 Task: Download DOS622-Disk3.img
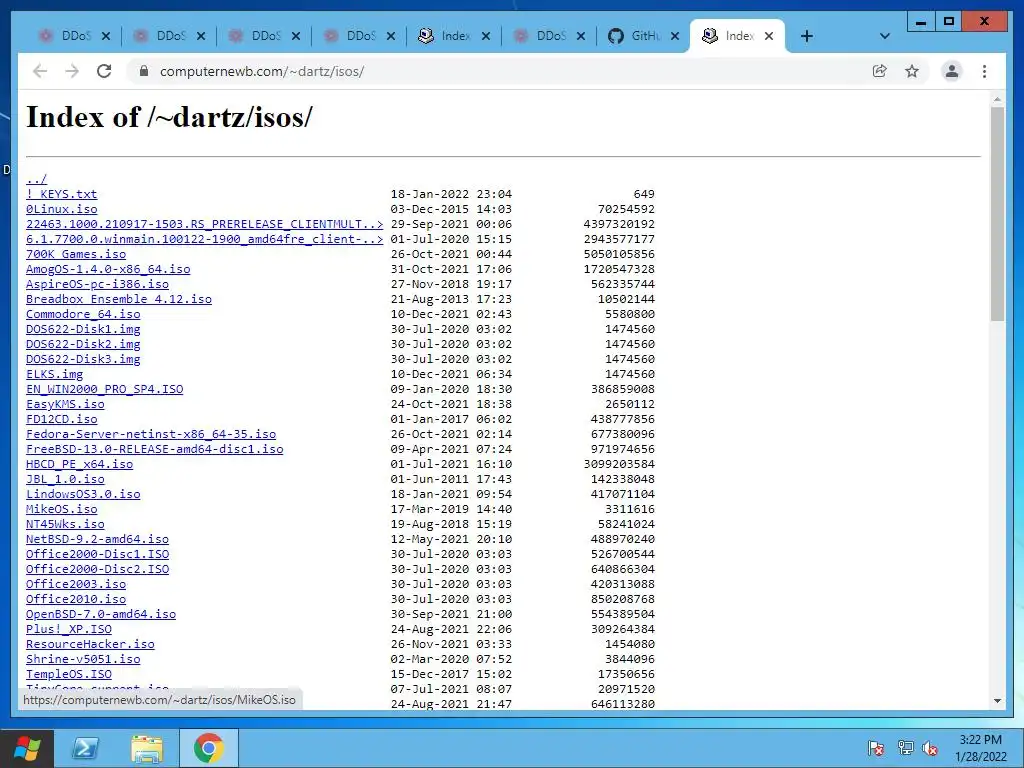(x=83, y=359)
